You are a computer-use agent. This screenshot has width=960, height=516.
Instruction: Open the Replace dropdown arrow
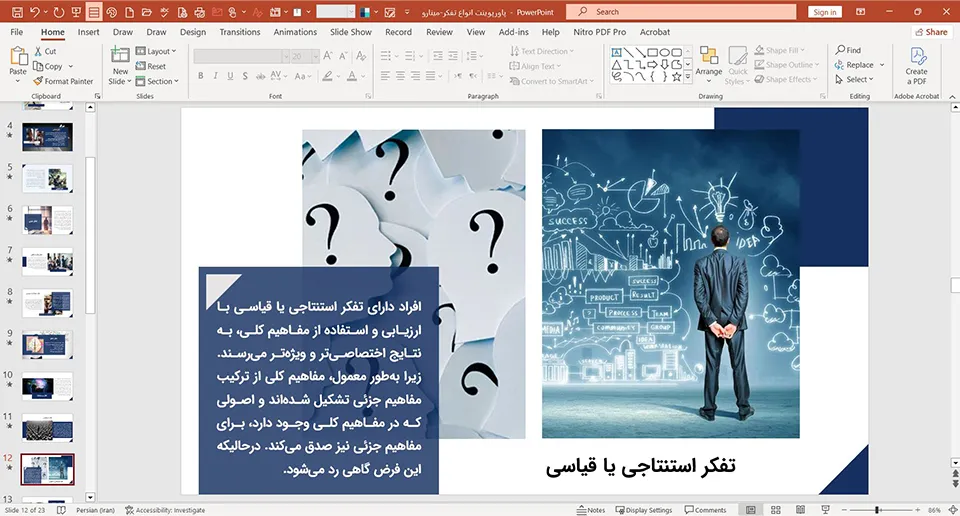click(x=882, y=65)
